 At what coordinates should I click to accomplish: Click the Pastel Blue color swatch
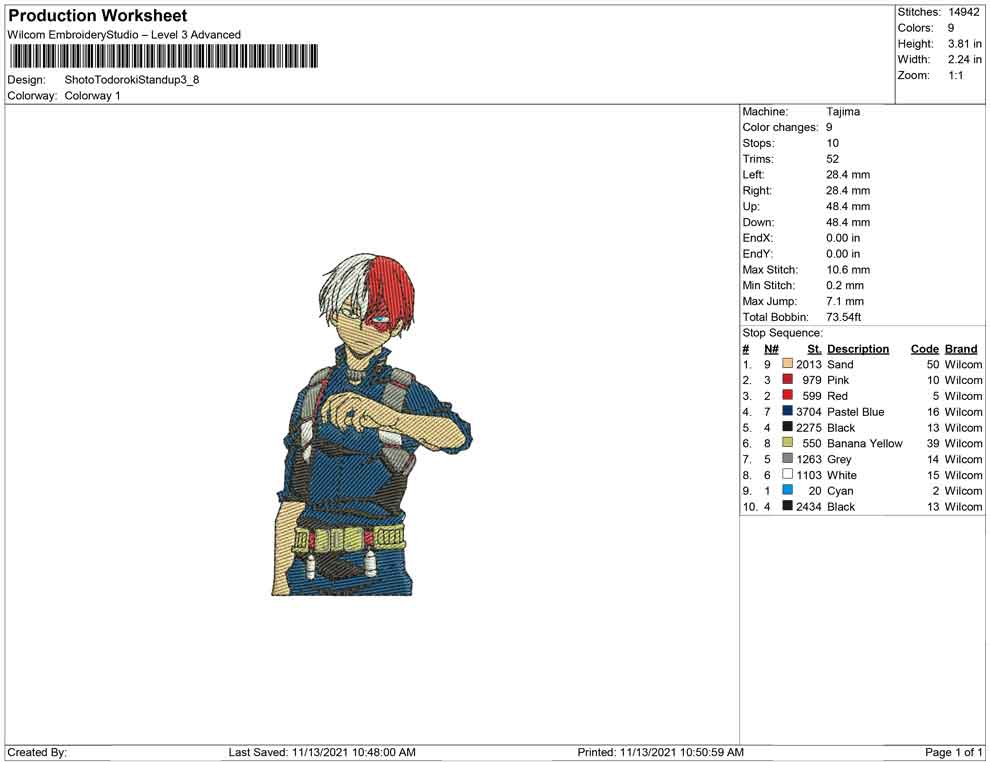pos(787,411)
